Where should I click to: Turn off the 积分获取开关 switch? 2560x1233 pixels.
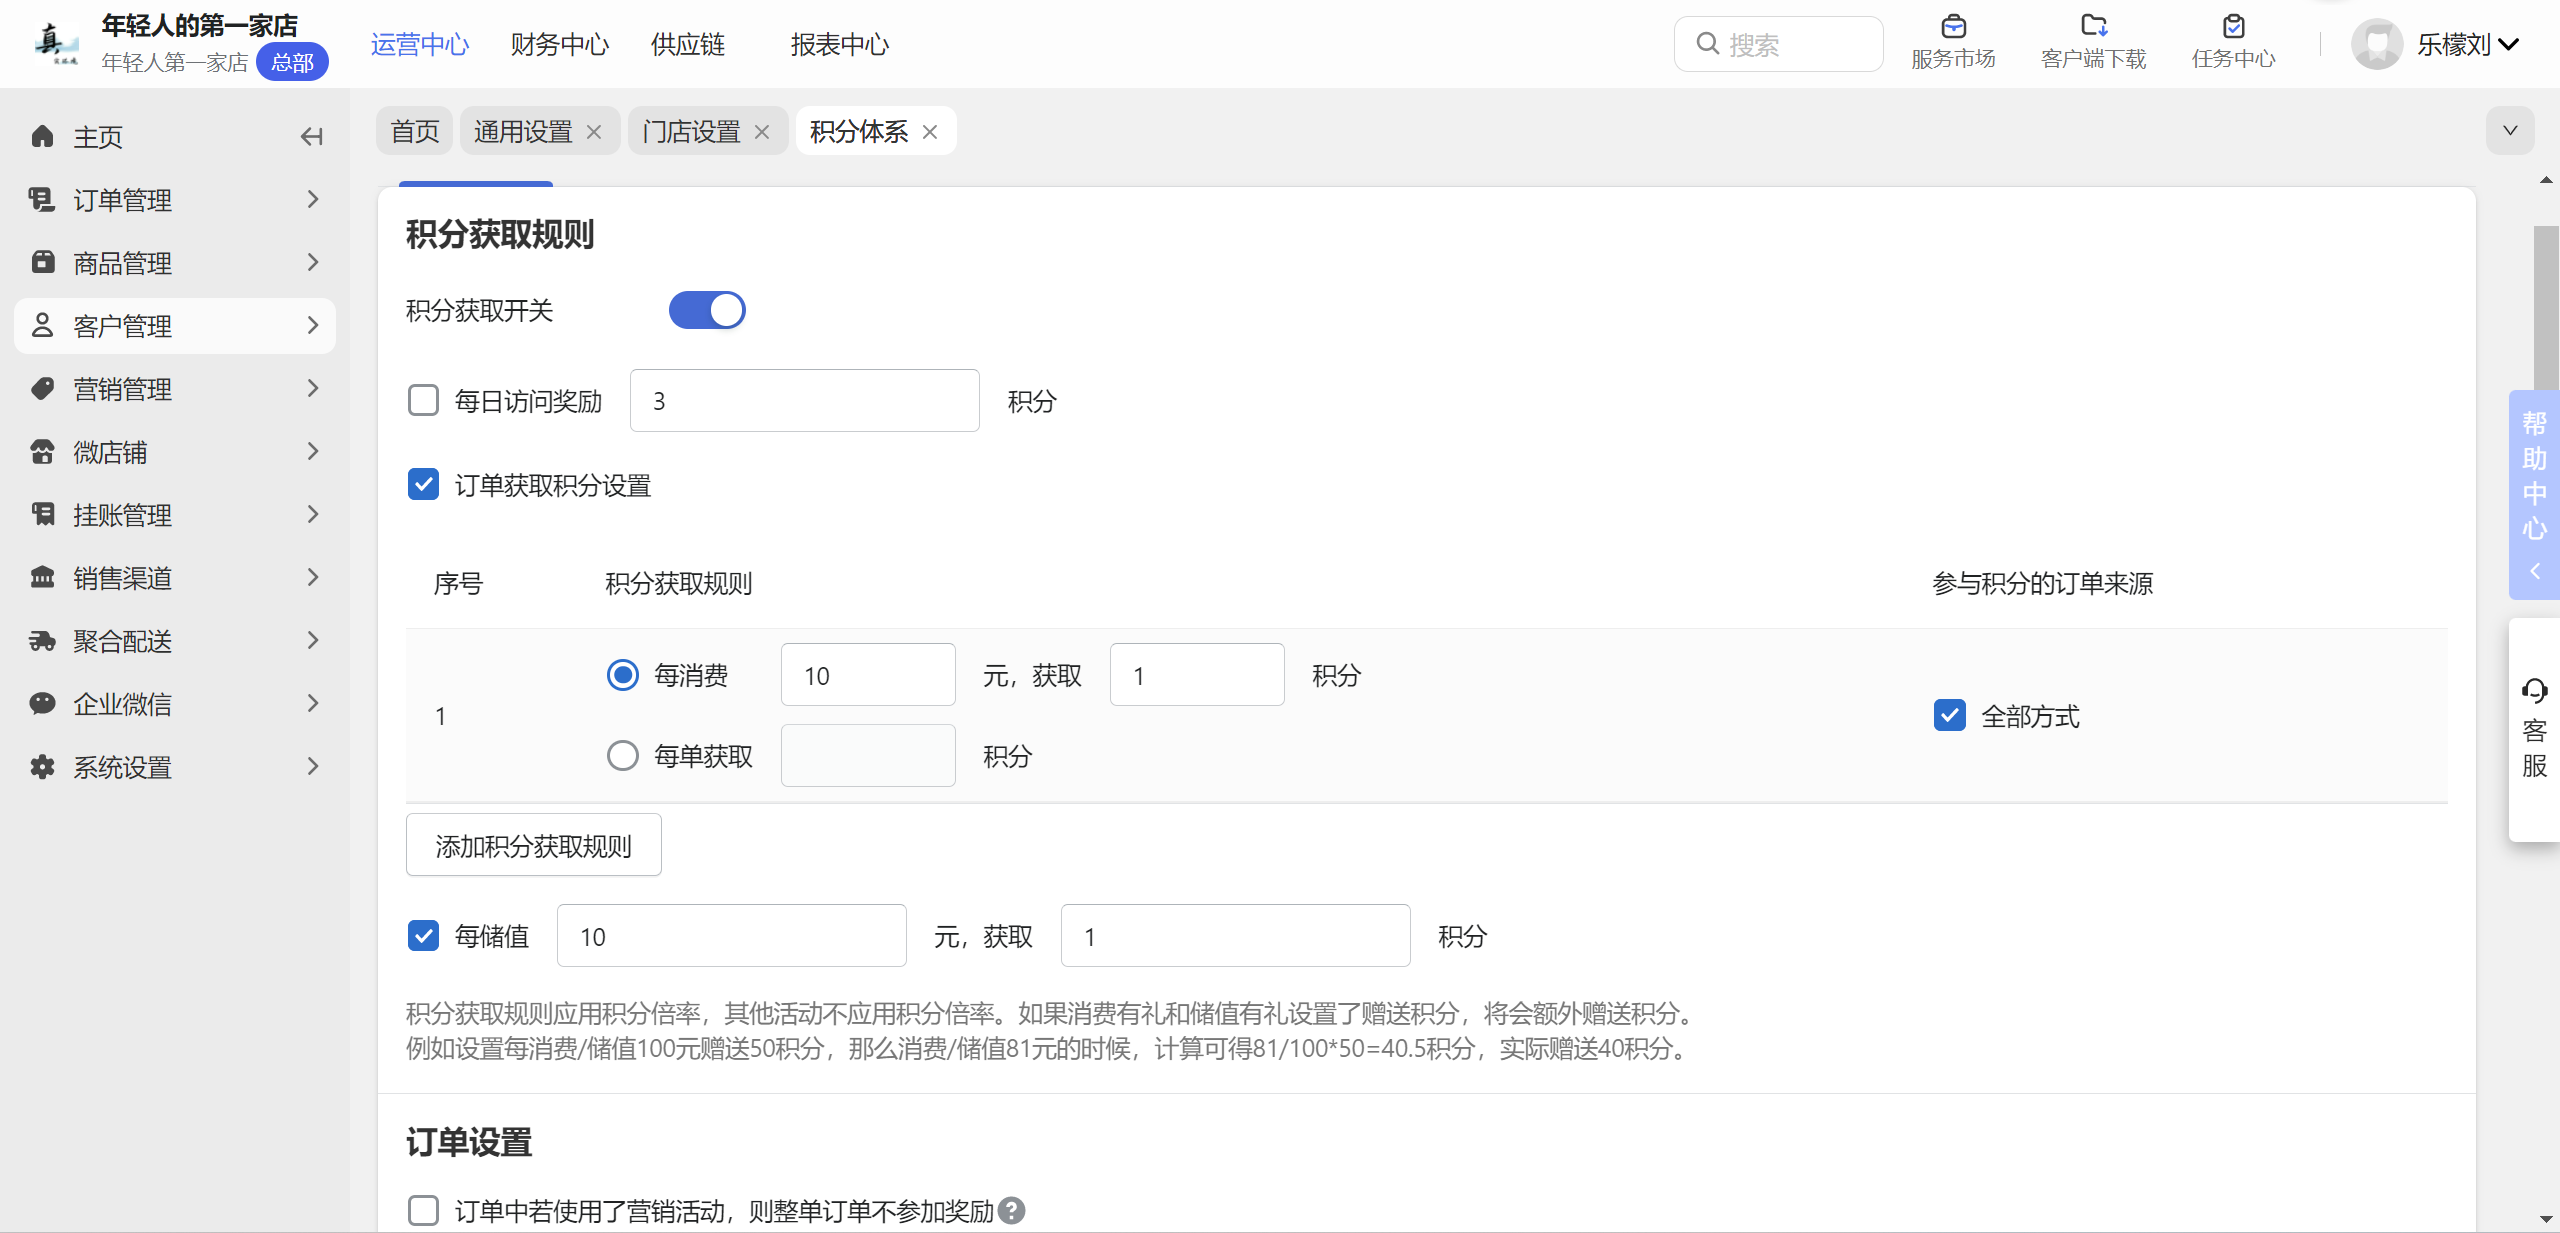pyautogui.click(x=707, y=310)
